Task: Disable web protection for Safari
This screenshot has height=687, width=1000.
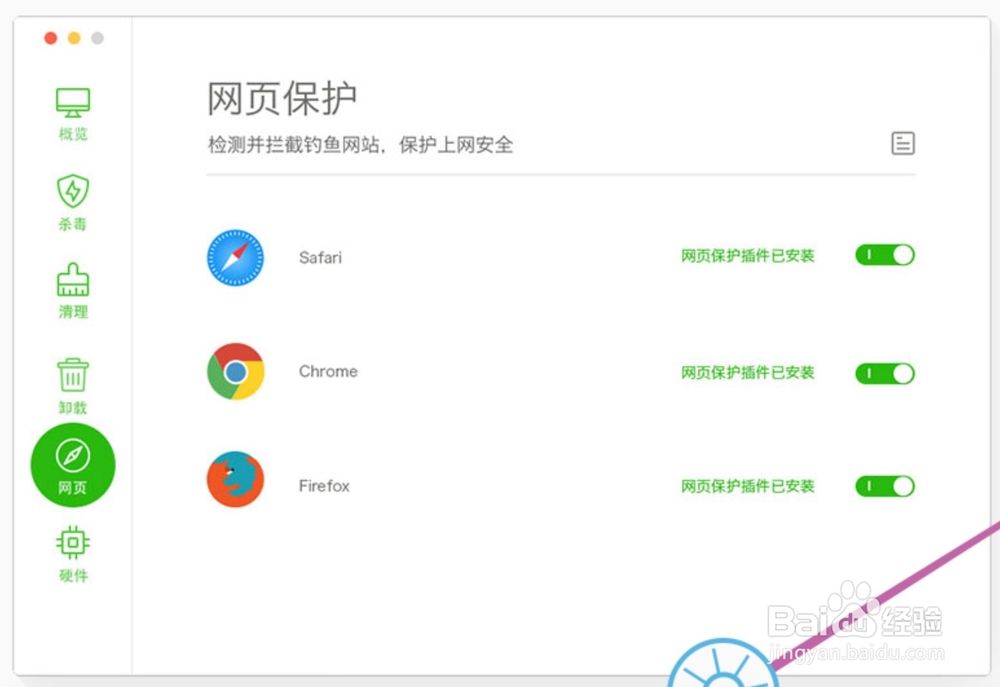Action: click(x=885, y=255)
